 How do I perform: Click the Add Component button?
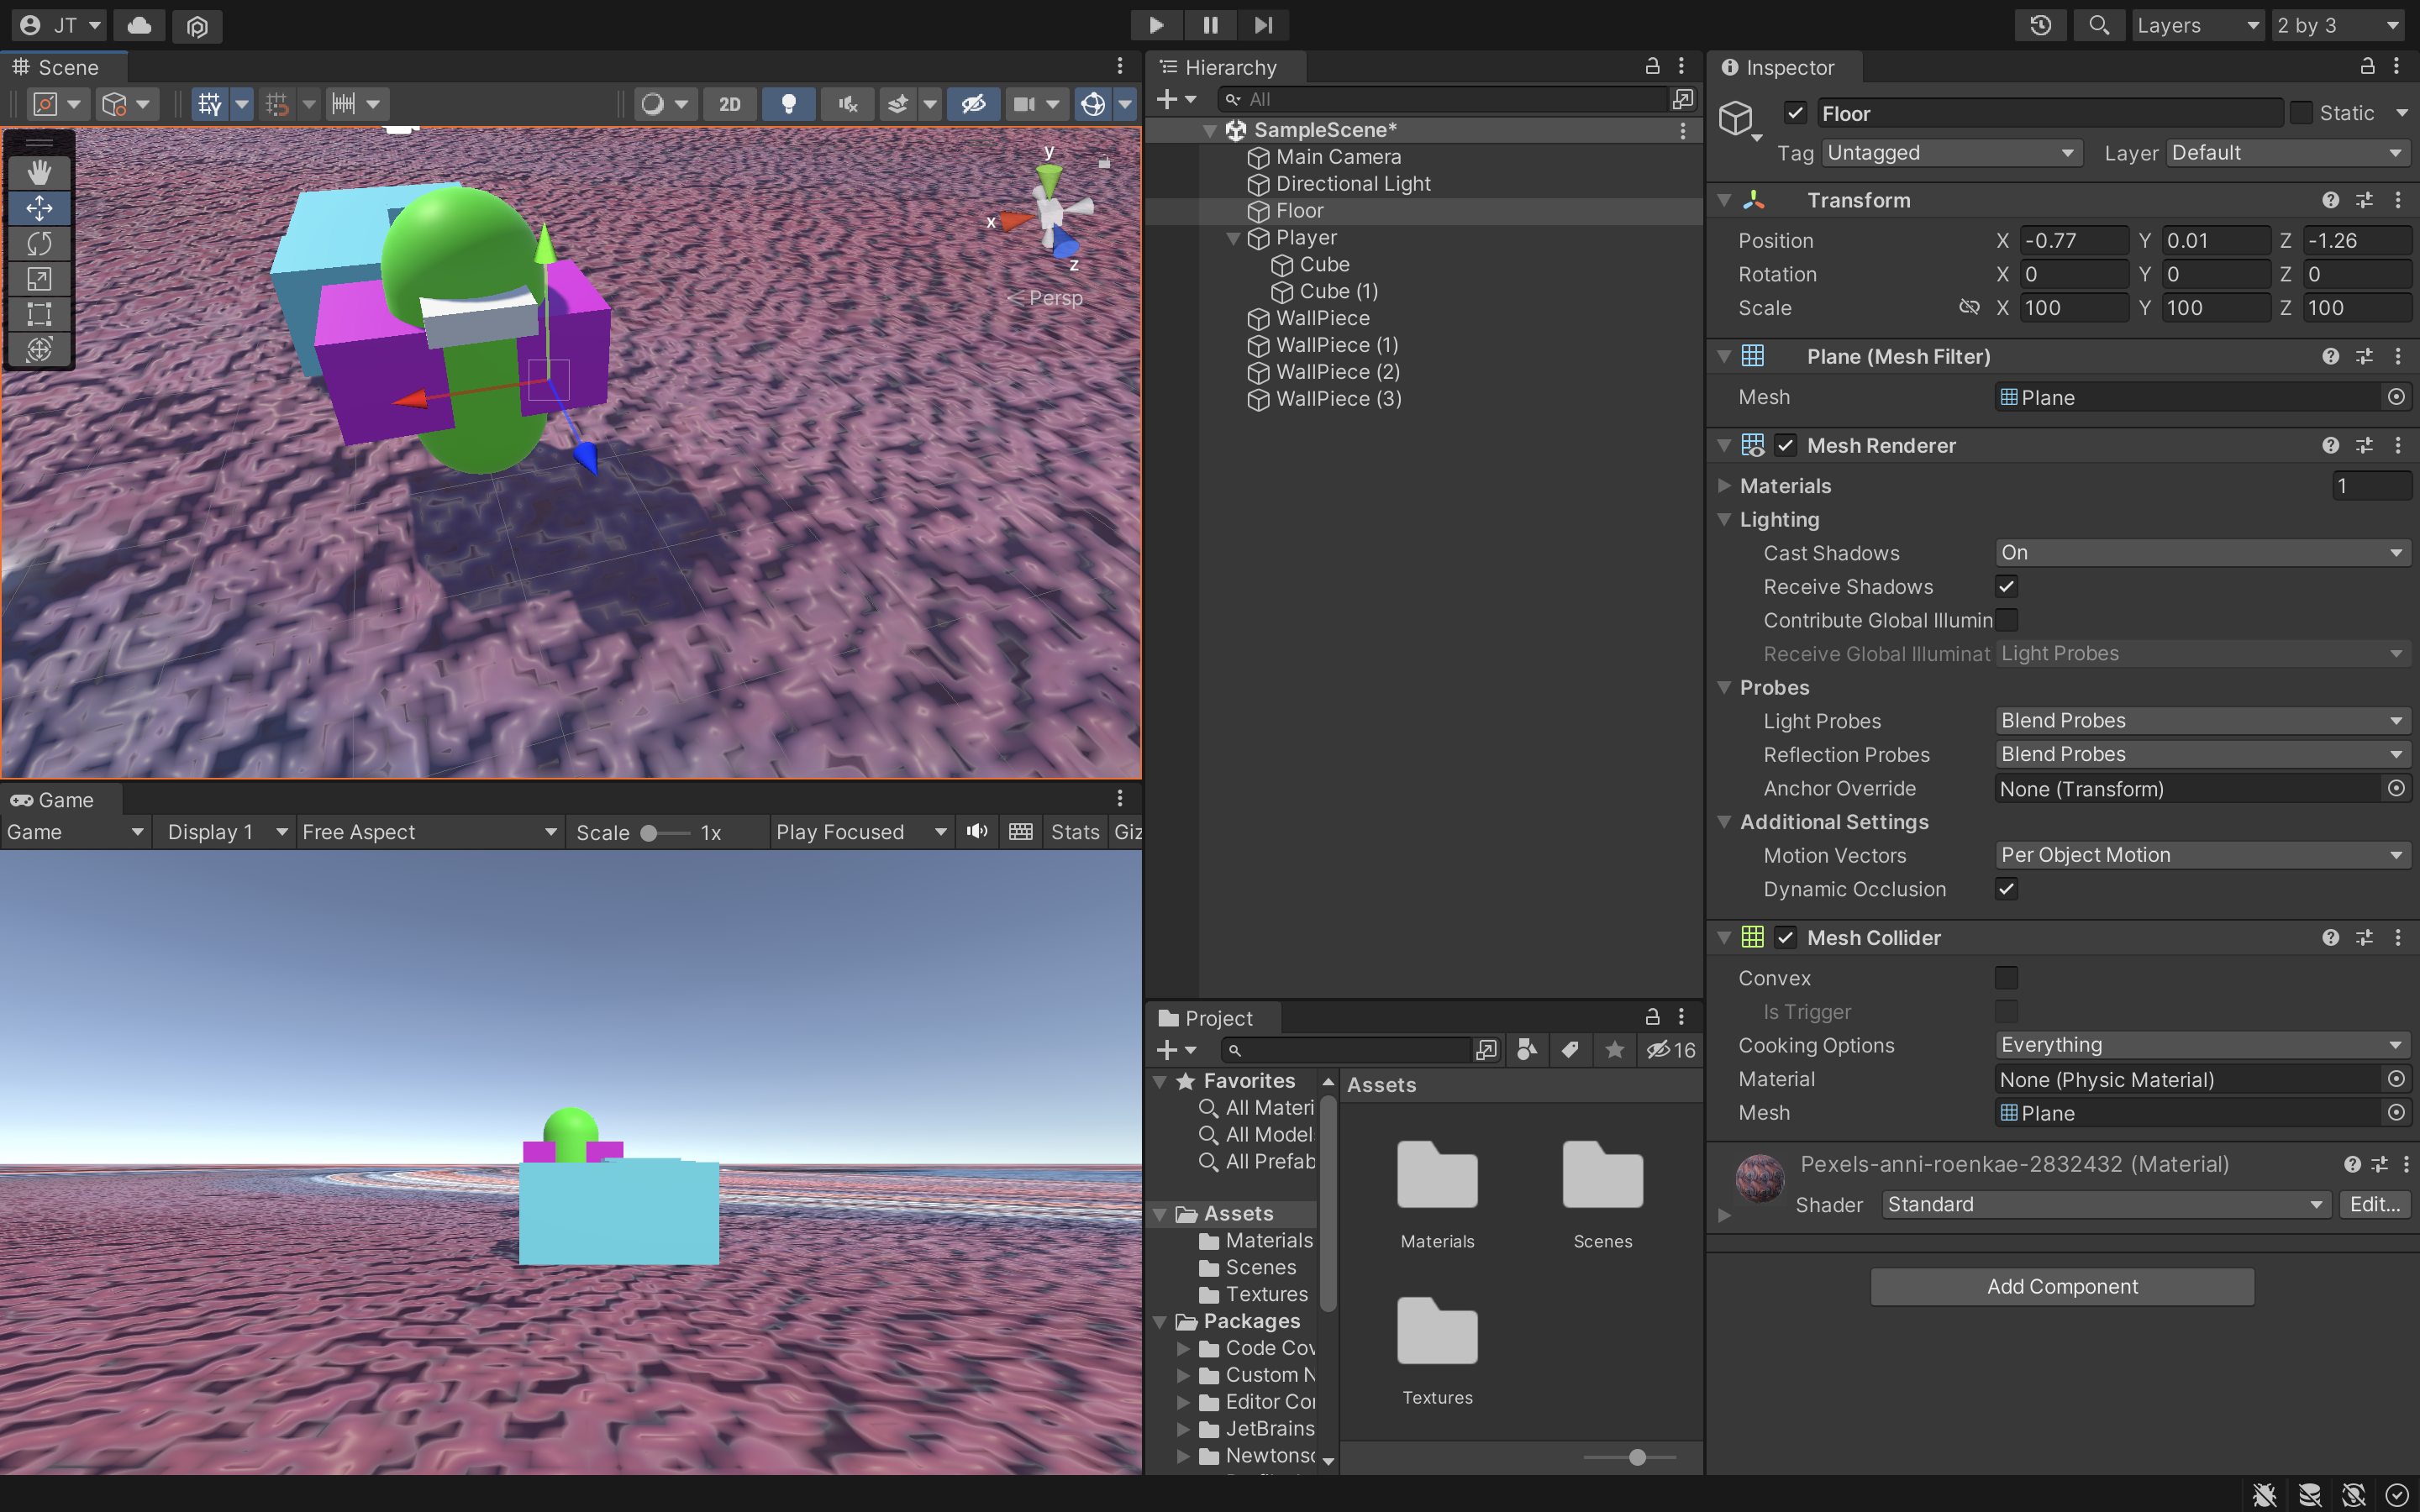2062,1287
